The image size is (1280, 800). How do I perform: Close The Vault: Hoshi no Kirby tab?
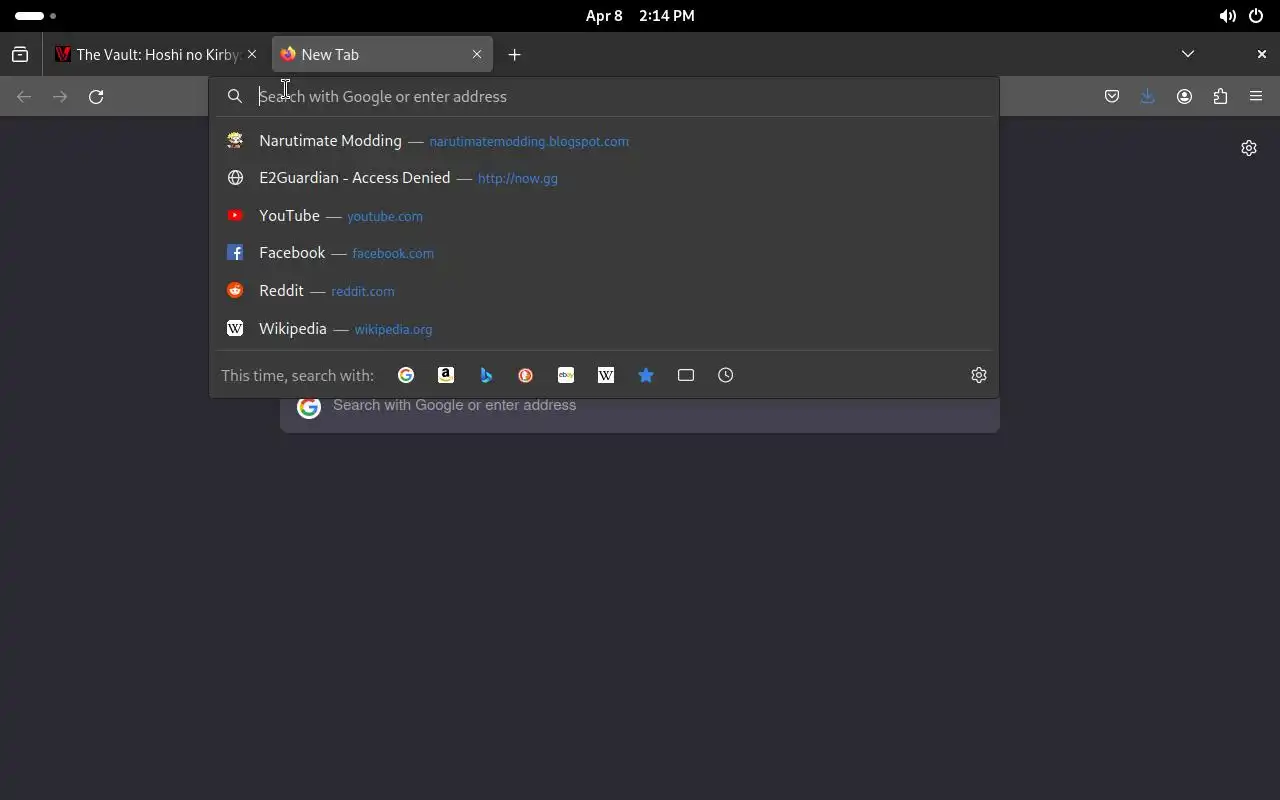point(252,55)
